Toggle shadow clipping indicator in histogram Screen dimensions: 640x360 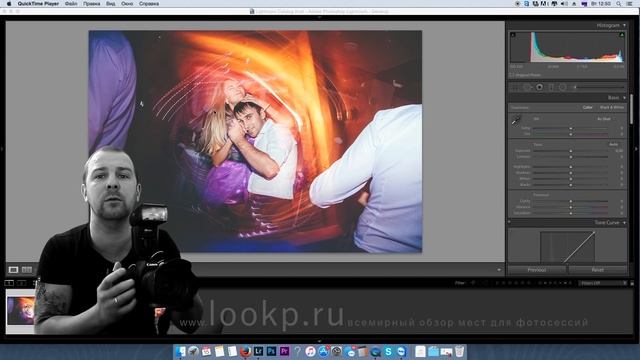513,35
